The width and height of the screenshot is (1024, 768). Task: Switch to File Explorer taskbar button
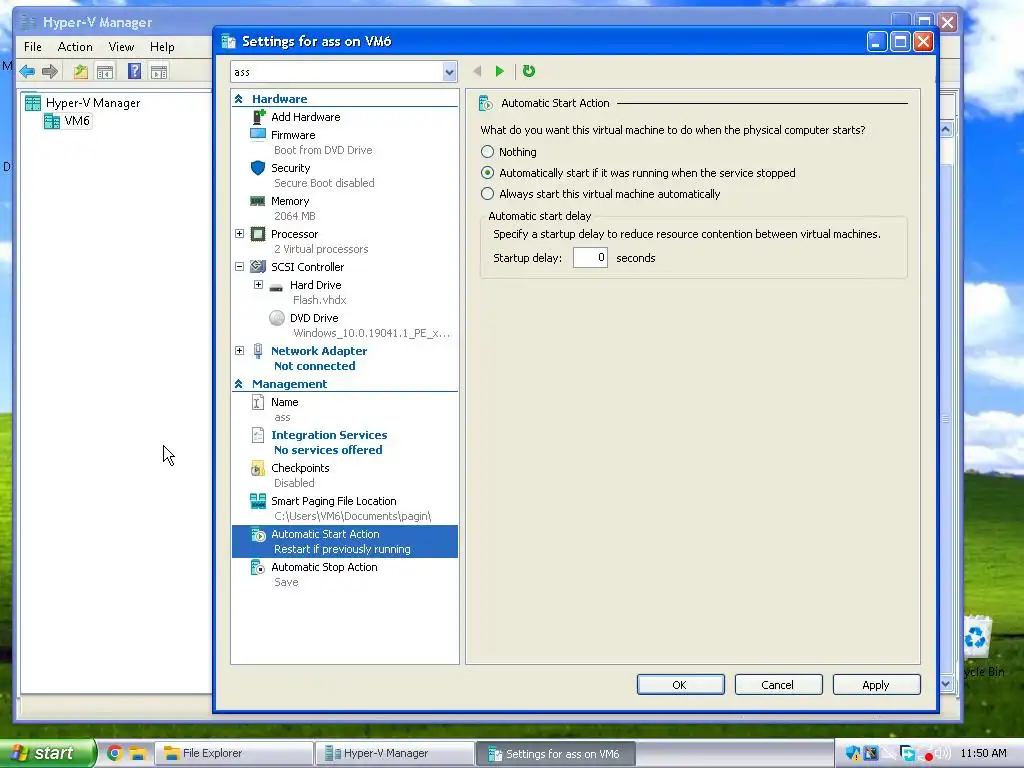pyautogui.click(x=234, y=753)
